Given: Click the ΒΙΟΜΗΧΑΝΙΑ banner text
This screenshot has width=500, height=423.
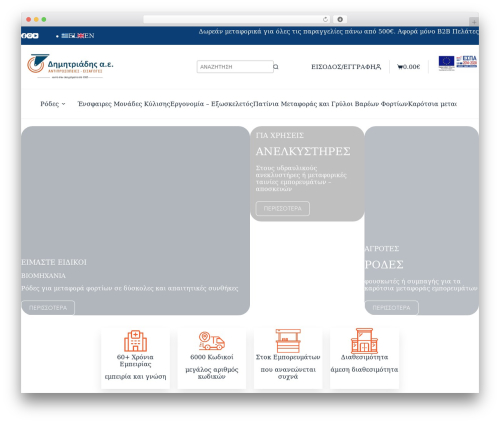Looking at the screenshot, I should 43,276.
